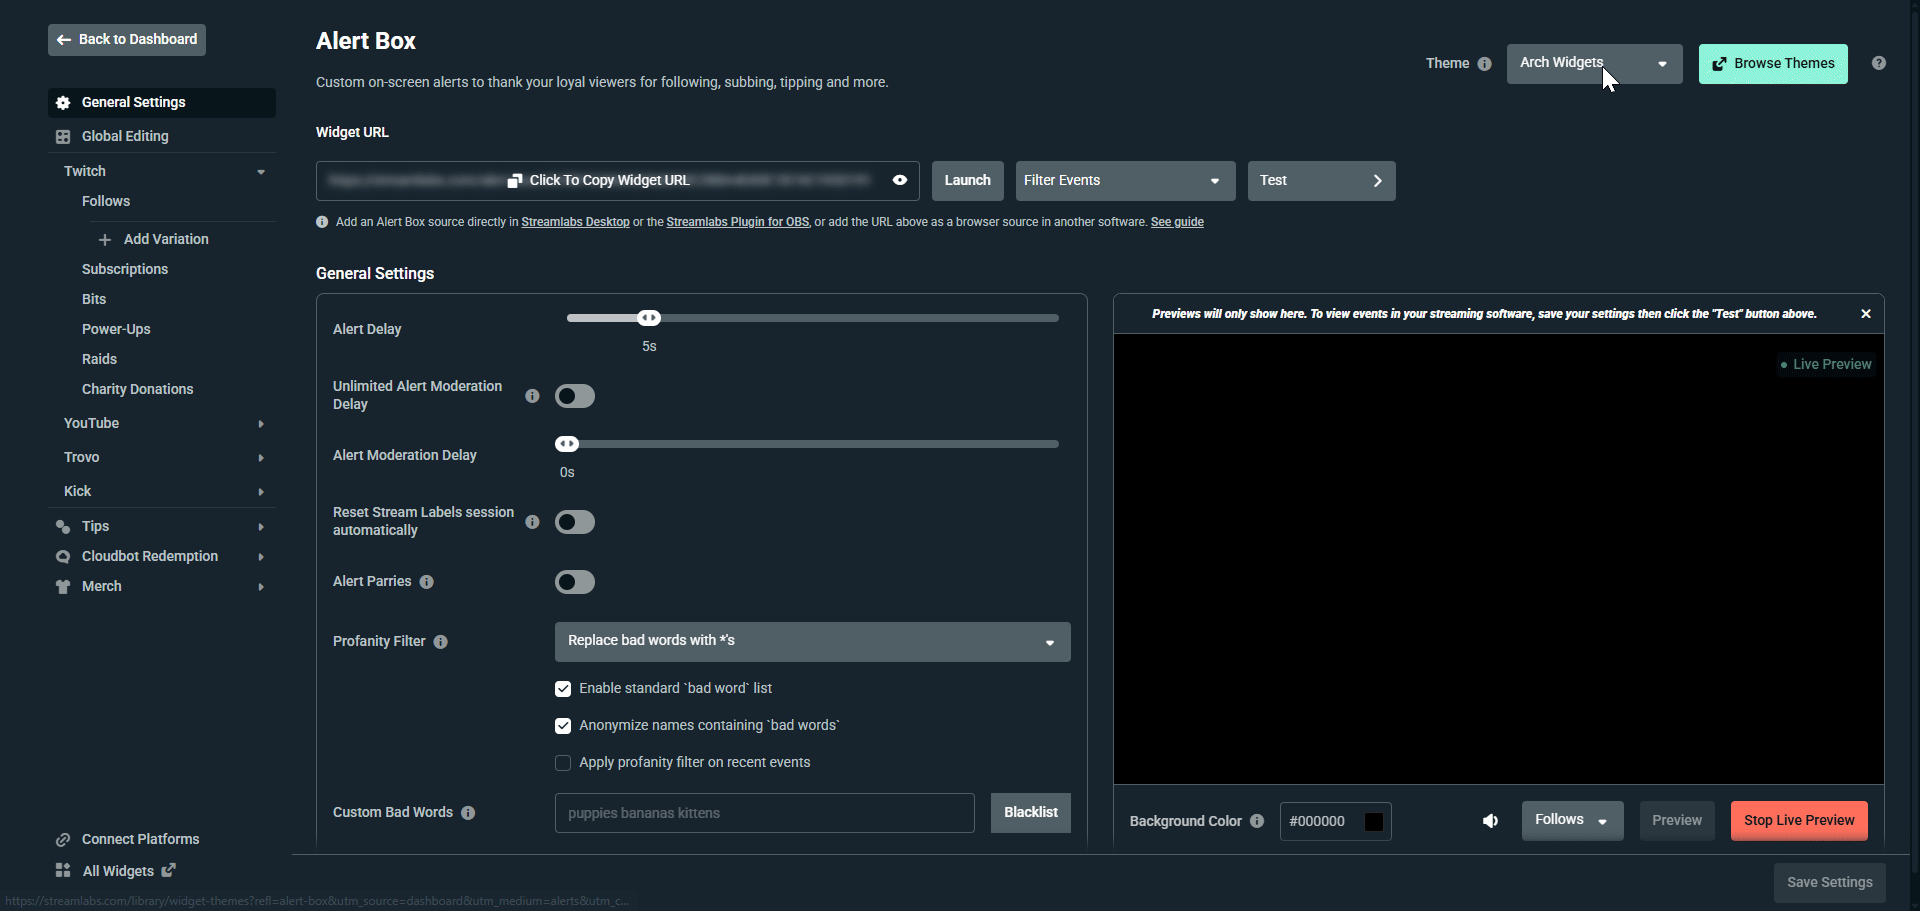Launch the widget
The width and height of the screenshot is (1920, 911).
click(967, 181)
